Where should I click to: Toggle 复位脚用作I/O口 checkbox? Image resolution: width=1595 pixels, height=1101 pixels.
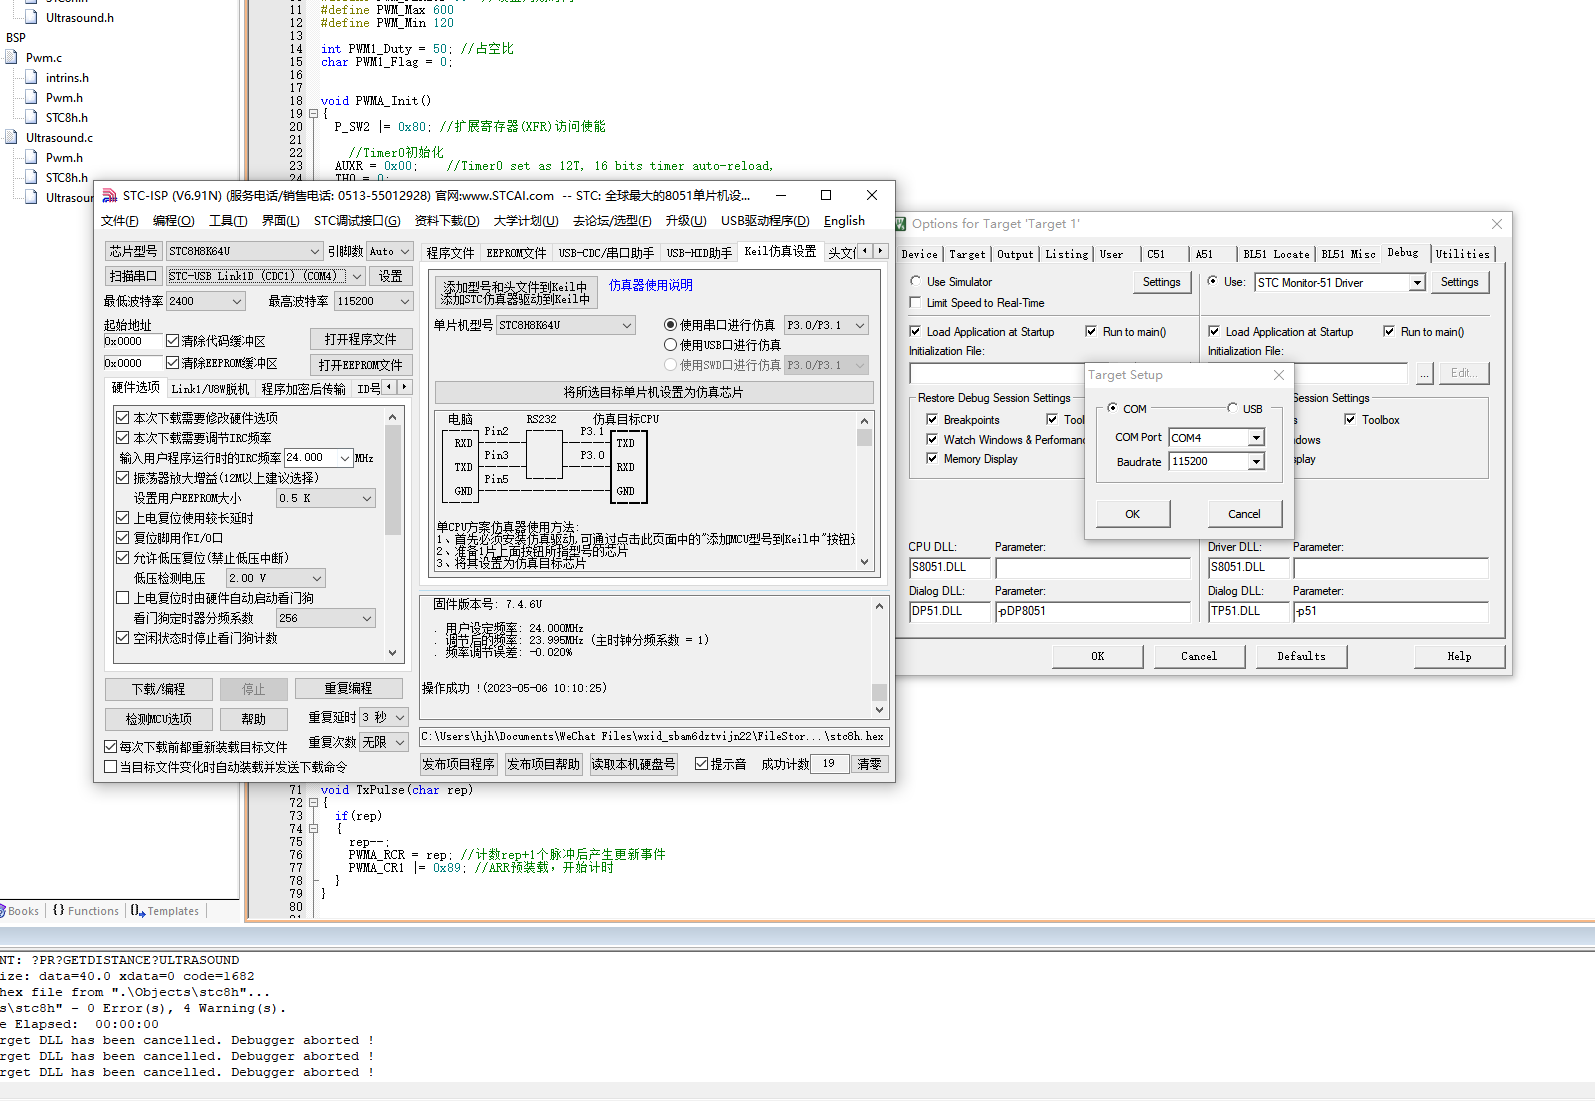pos(122,538)
